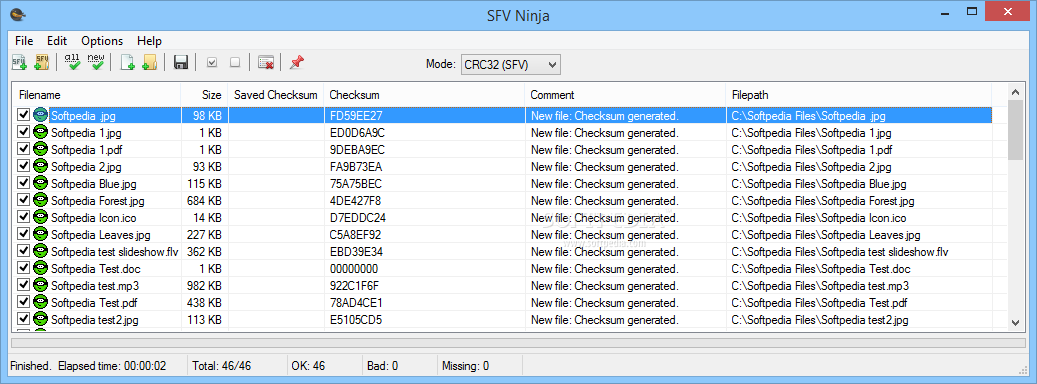Viewport: 1037px width, 384px height.
Task: Click status bar entry OK: 46
Action: pyautogui.click(x=308, y=365)
